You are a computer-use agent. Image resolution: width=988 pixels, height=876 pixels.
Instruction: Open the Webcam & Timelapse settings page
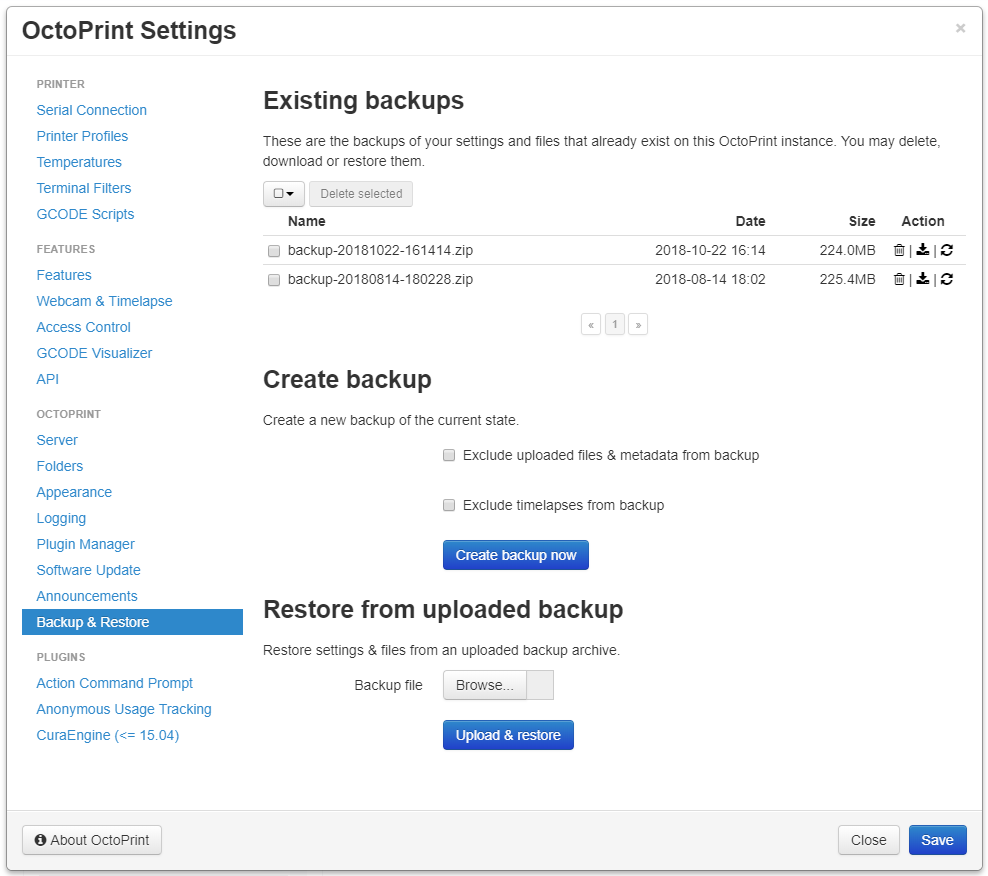104,300
